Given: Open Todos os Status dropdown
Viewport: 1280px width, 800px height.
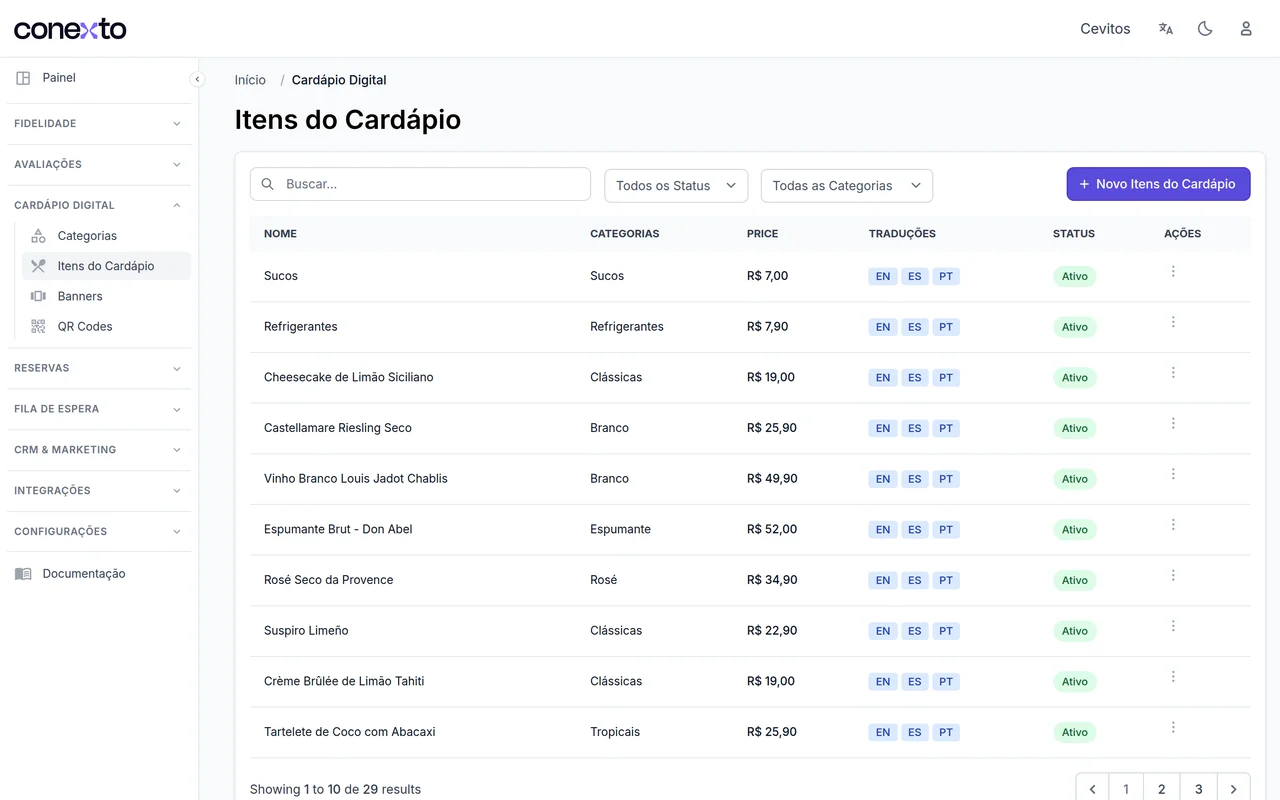Looking at the screenshot, I should click(676, 186).
